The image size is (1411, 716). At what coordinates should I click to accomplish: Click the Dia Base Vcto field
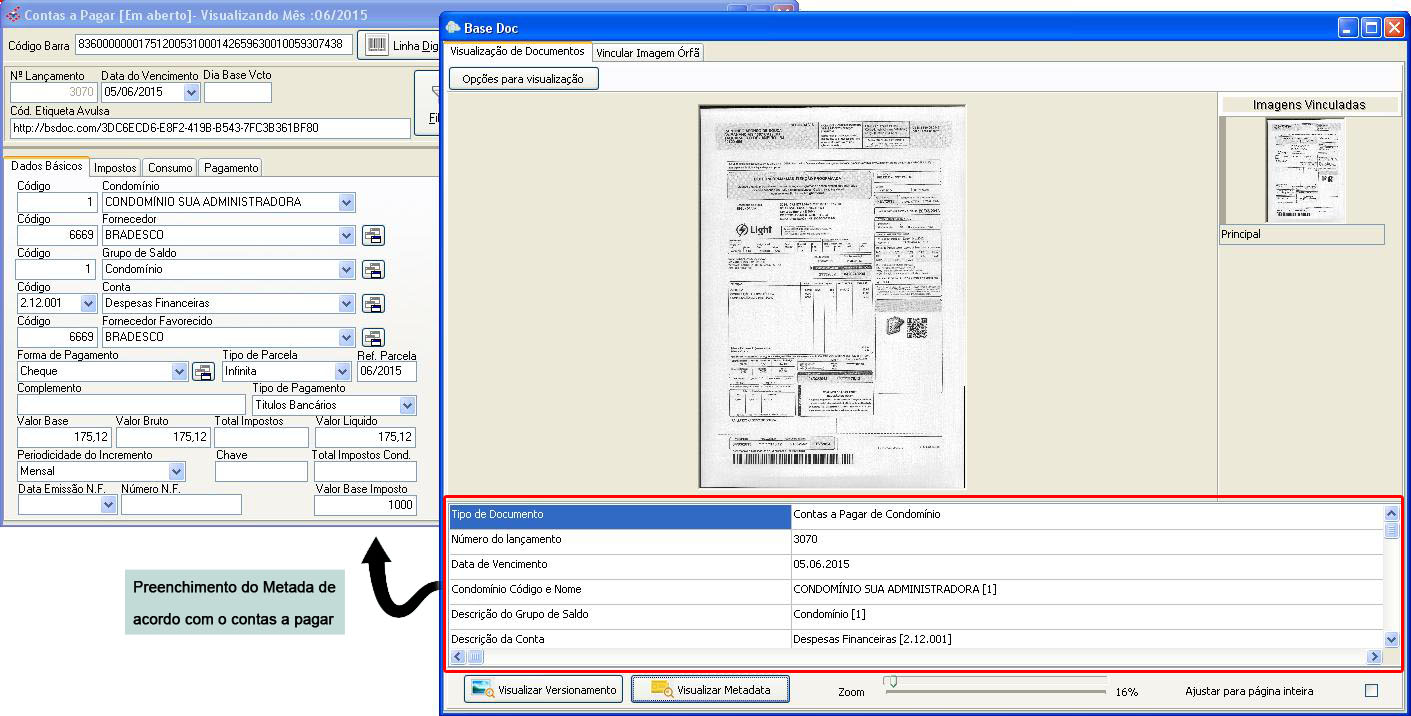(237, 92)
